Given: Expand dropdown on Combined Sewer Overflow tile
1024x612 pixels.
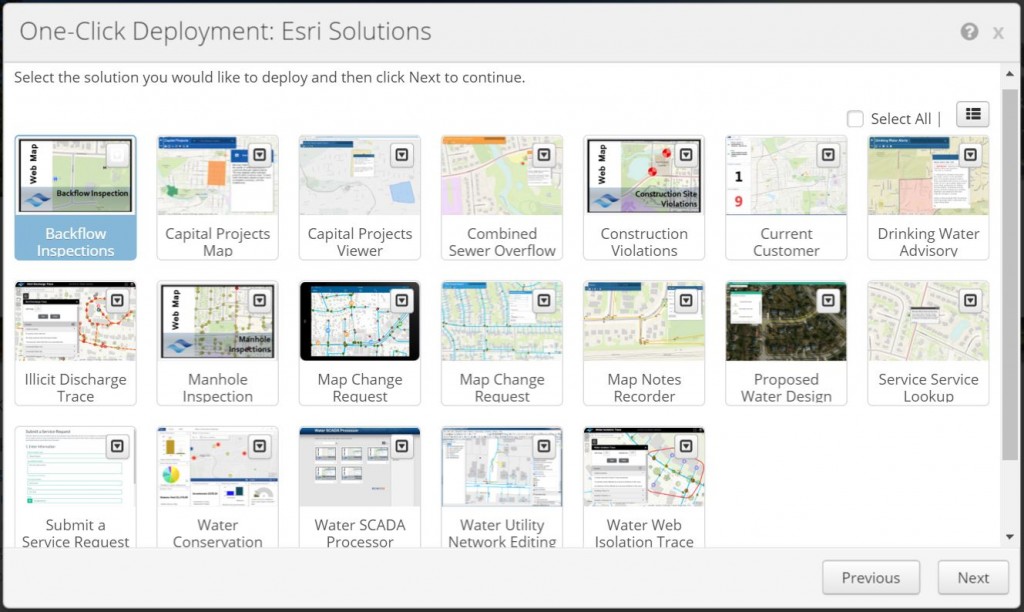Looking at the screenshot, I should tap(543, 155).
